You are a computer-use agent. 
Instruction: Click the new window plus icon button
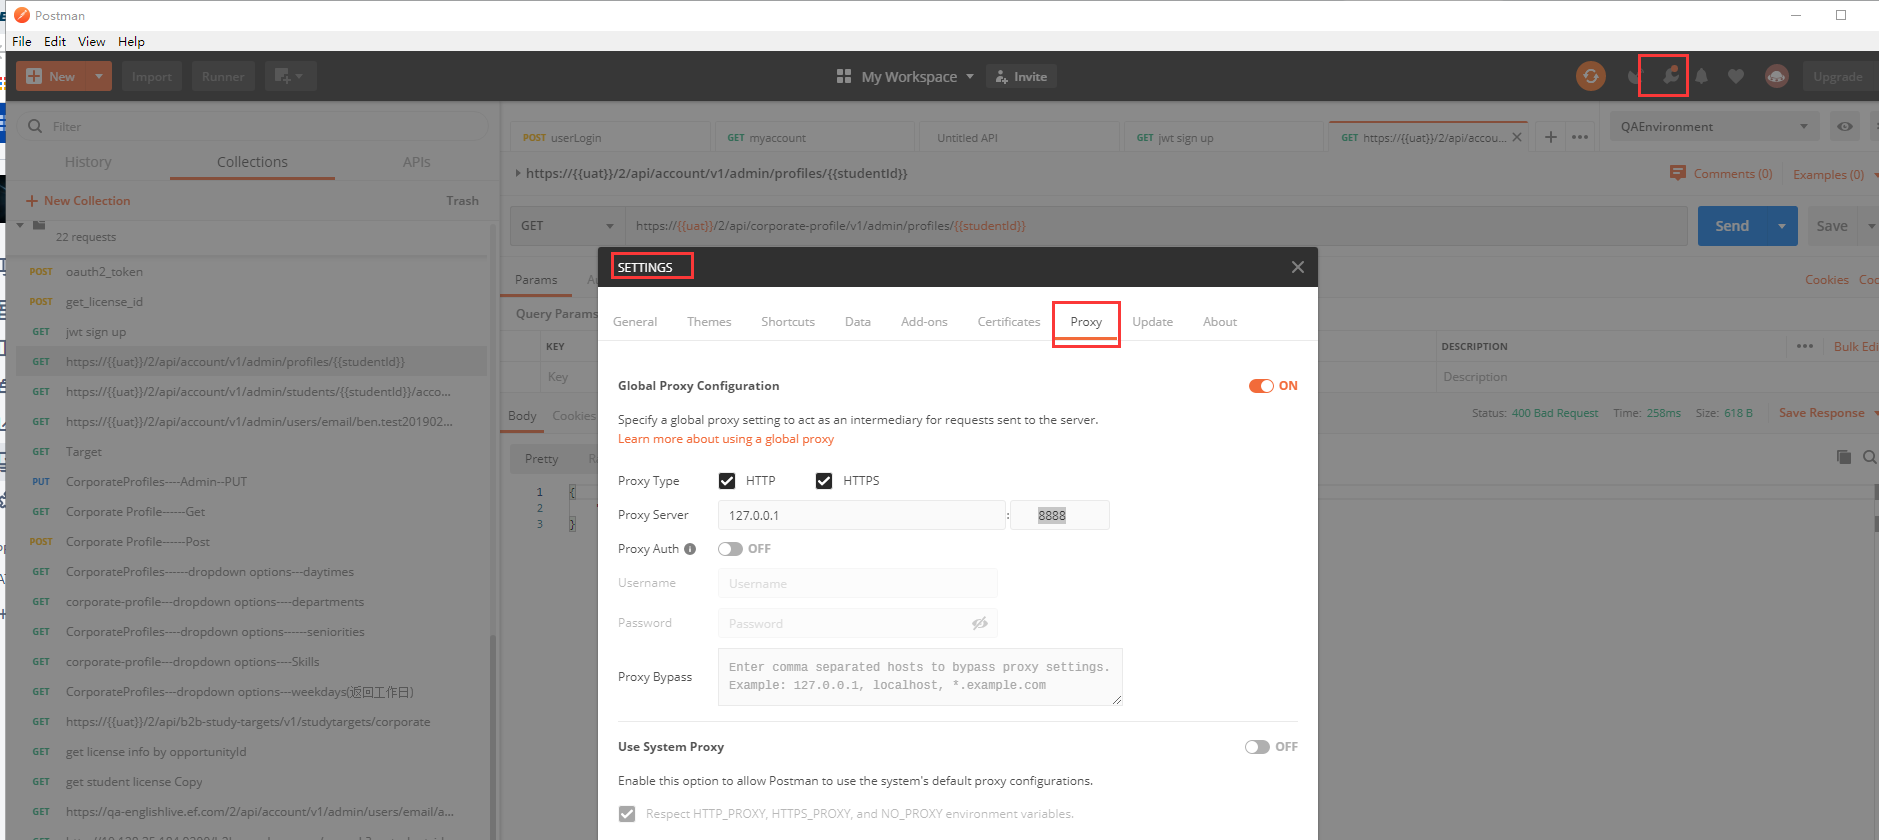pos(290,76)
